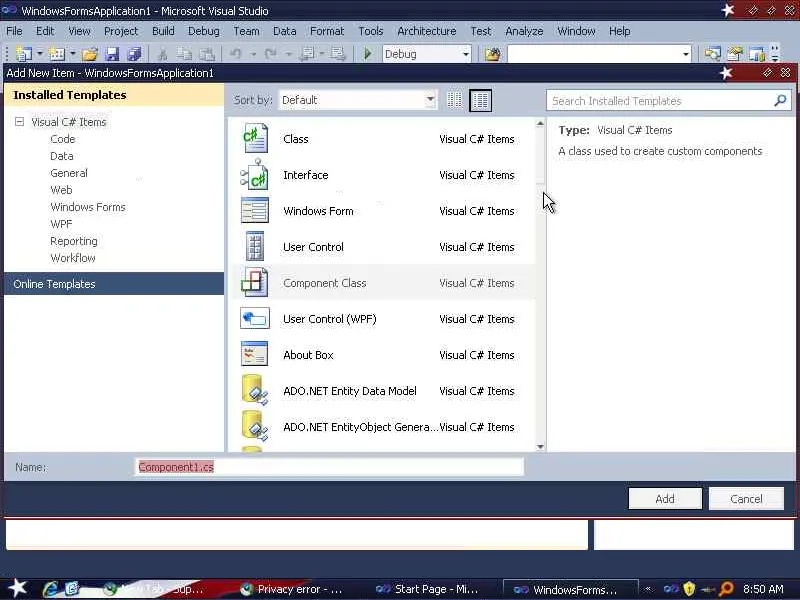This screenshot has width=800, height=600.
Task: Open the Properties Window toolbar icon
Action: [x=735, y=54]
